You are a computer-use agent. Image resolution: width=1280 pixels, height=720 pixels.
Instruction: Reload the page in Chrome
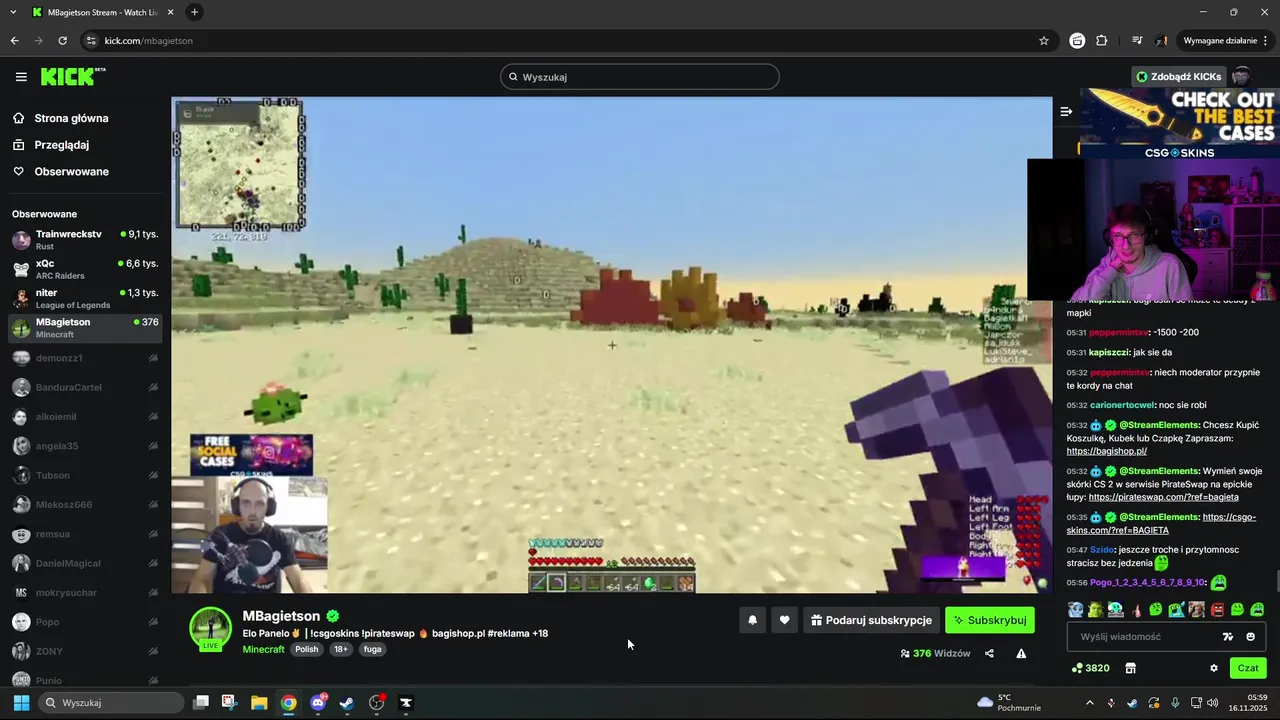click(62, 41)
